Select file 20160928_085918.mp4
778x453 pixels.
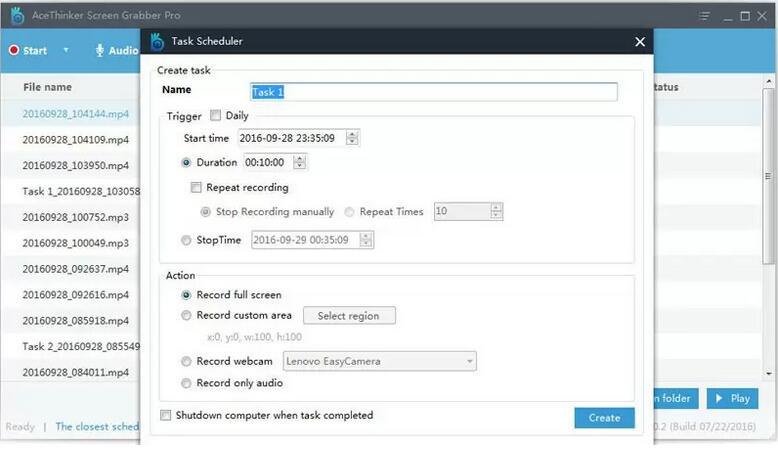tap(75, 321)
